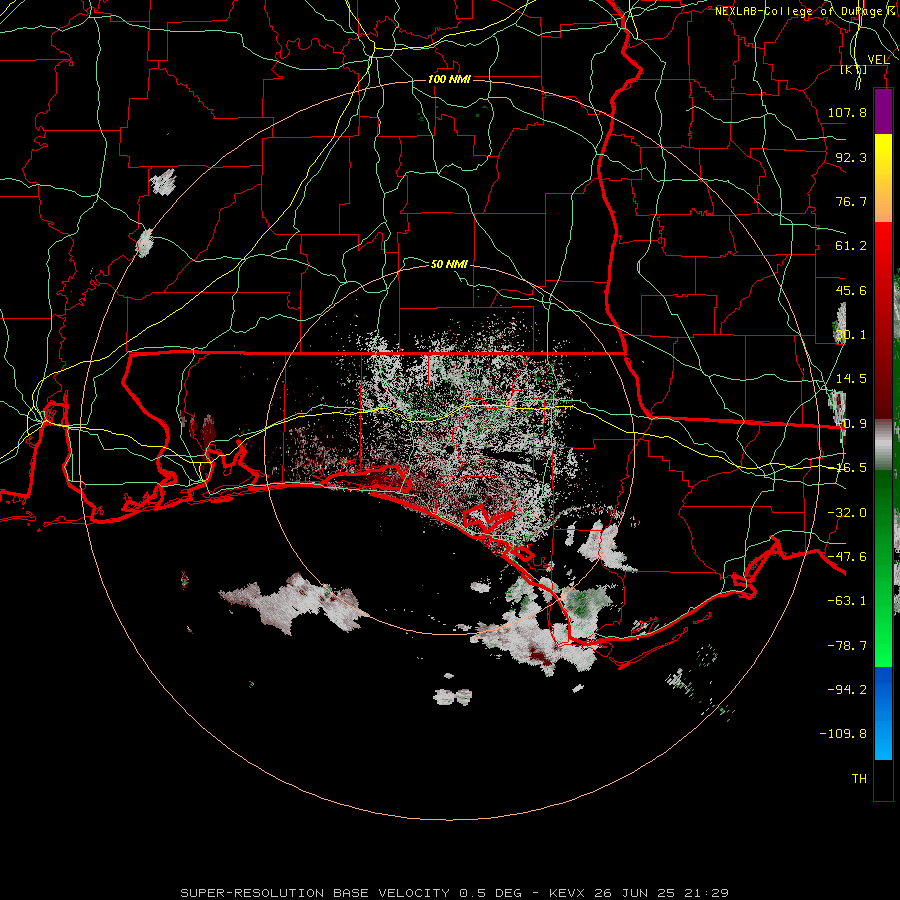900x900 pixels.
Task: Select the -78.7 legend value
Action: (847, 646)
